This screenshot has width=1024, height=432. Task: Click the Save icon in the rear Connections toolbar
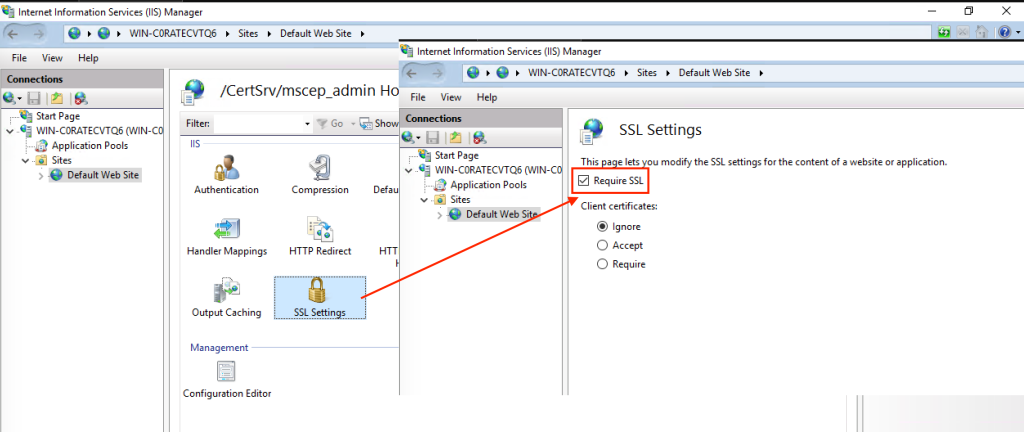click(x=35, y=99)
